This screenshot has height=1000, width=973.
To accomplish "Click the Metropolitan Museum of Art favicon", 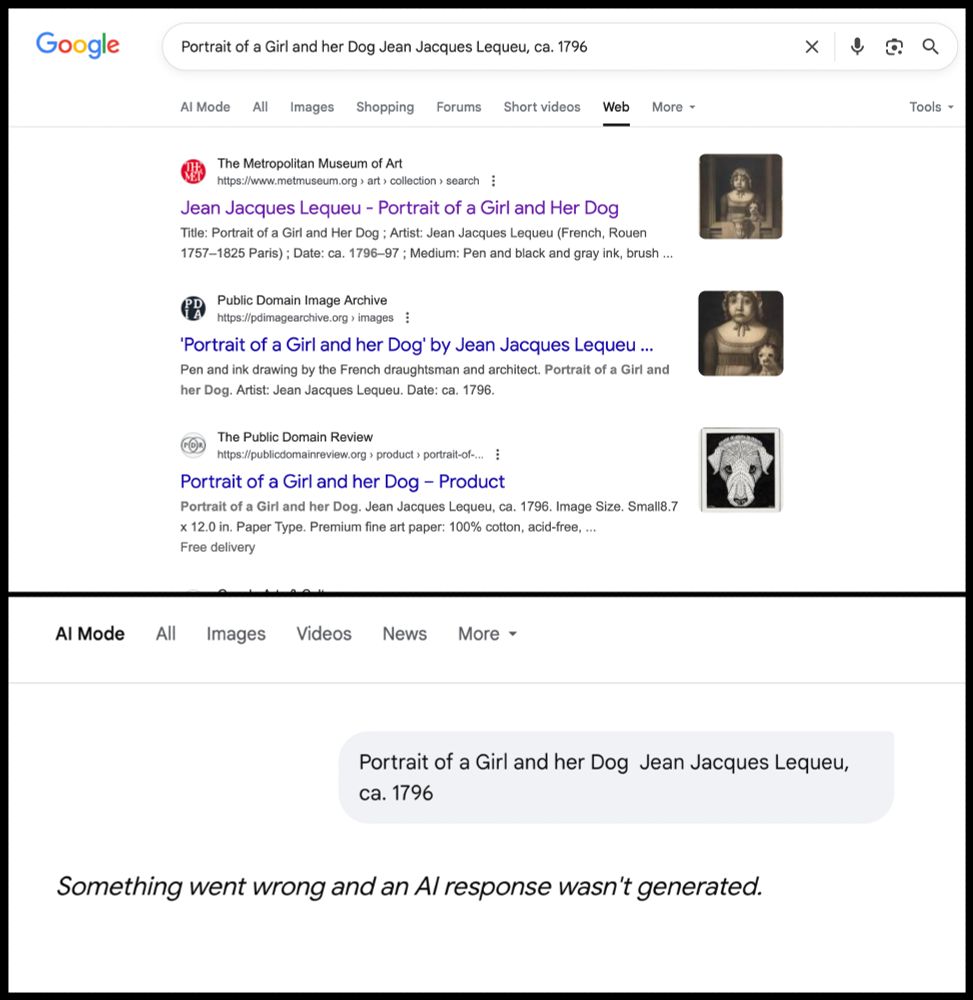I will (x=192, y=170).
